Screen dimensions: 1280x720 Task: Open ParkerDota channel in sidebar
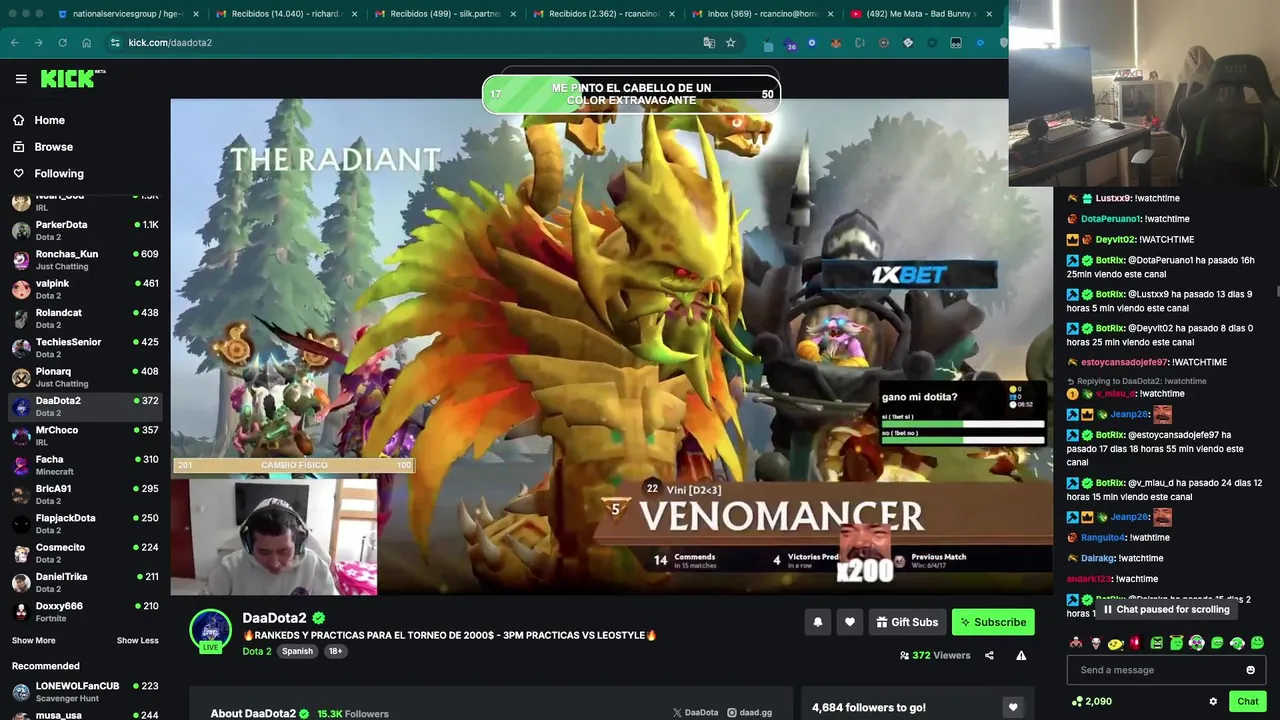(85, 230)
